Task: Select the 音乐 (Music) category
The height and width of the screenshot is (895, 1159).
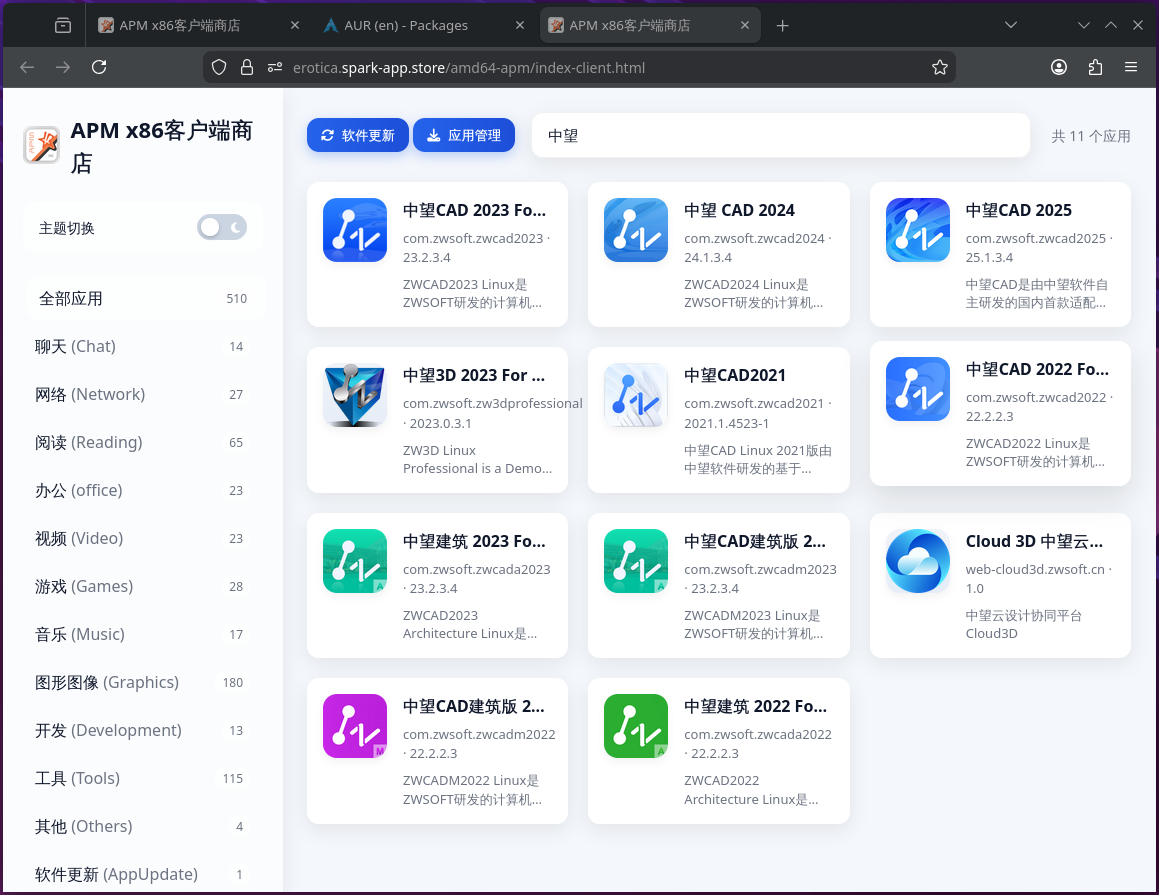Action: 145,634
